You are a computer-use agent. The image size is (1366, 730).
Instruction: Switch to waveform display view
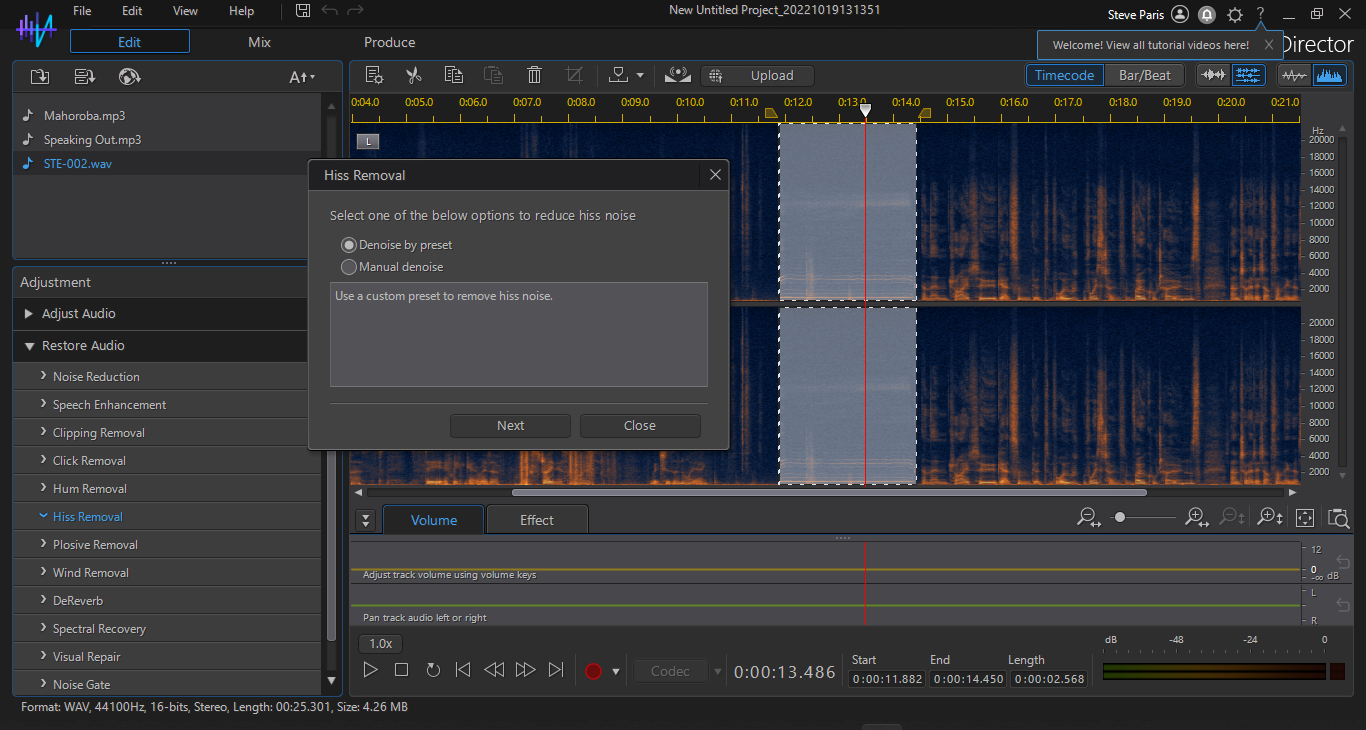[1294, 75]
